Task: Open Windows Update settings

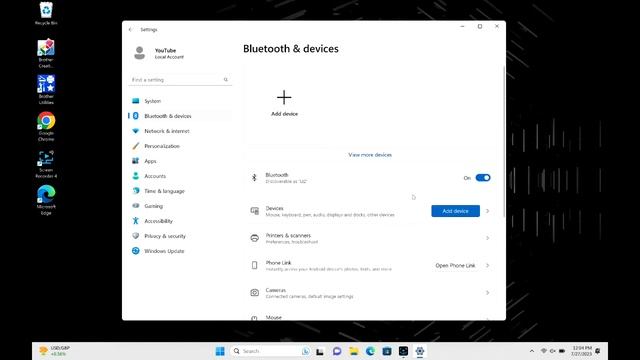Action: (180, 251)
